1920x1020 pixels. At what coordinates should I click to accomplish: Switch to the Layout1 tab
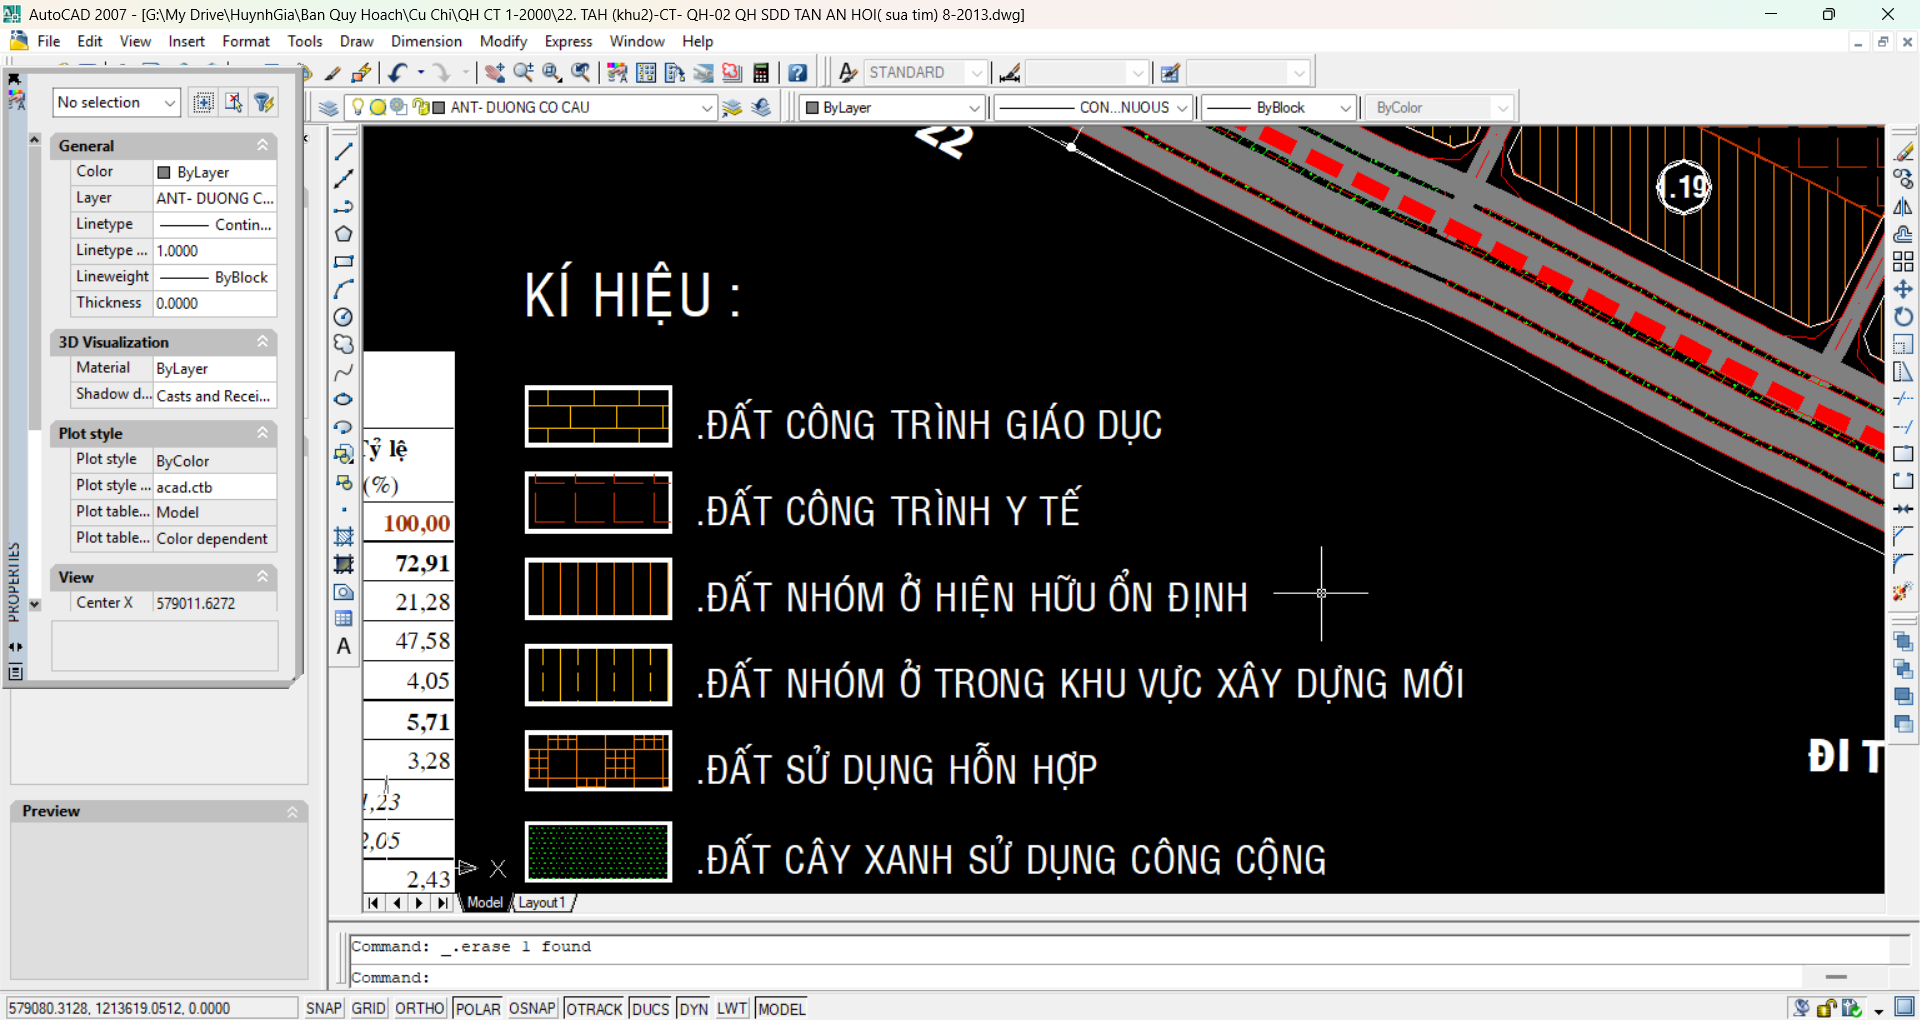542,902
